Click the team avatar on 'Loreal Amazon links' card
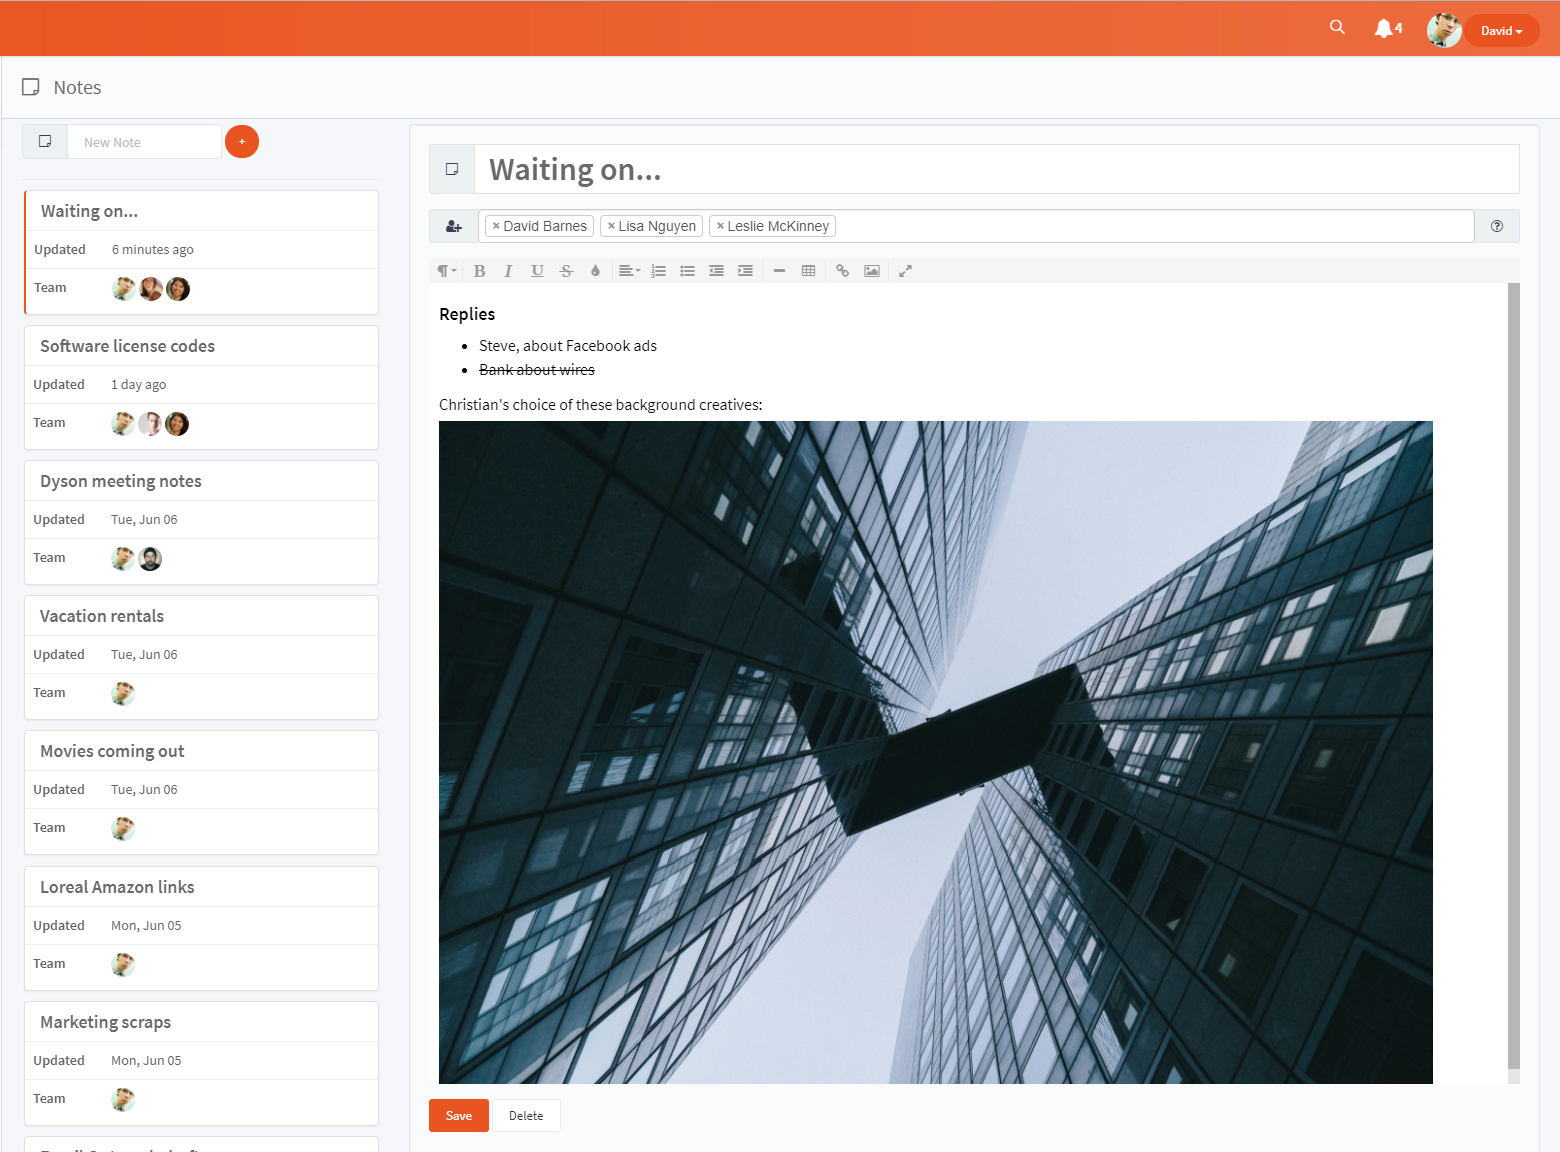The width and height of the screenshot is (1560, 1152). click(123, 965)
